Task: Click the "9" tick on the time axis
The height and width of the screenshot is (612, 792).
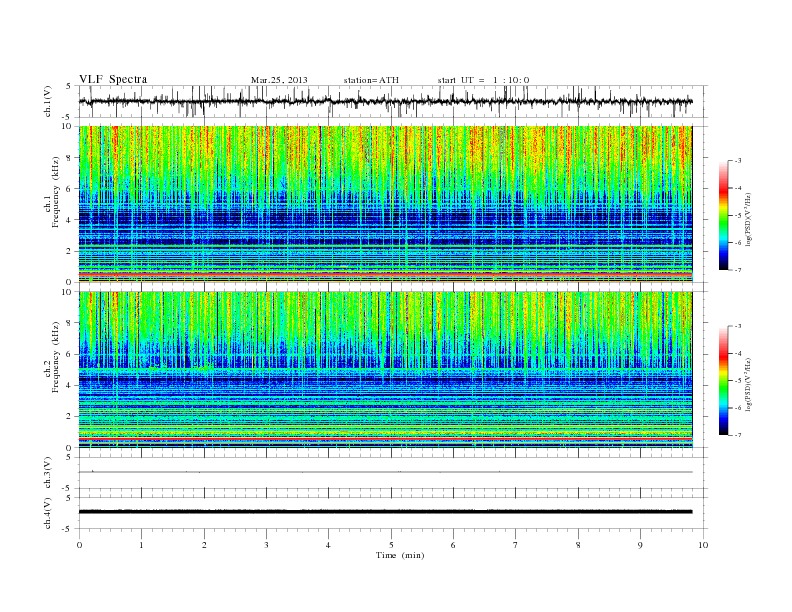Action: click(640, 545)
